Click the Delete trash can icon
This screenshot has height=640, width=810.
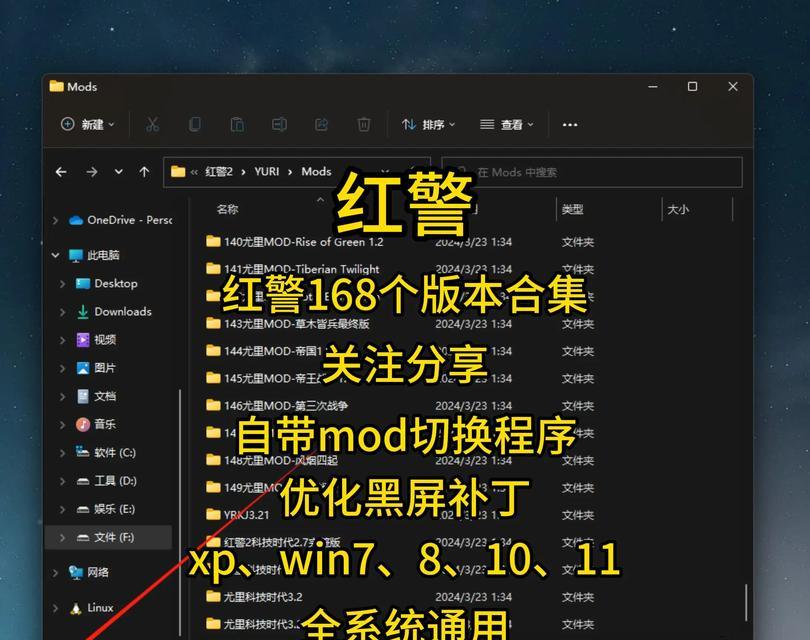(364, 124)
